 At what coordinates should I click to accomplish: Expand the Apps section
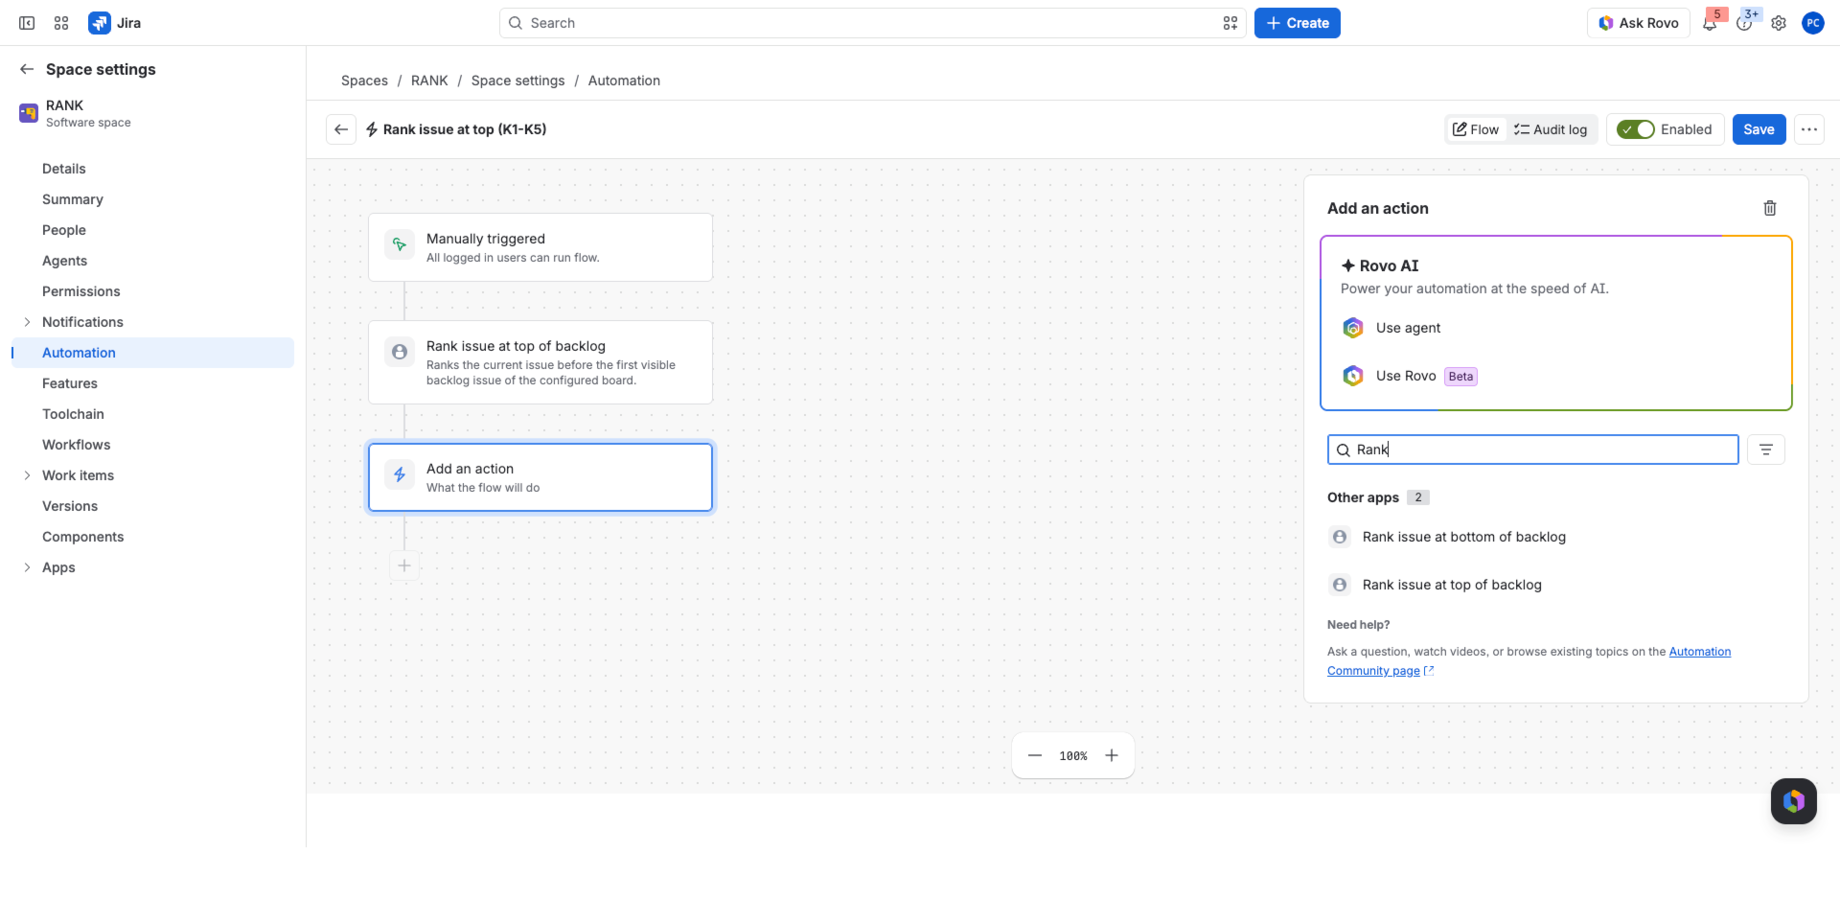point(27,567)
